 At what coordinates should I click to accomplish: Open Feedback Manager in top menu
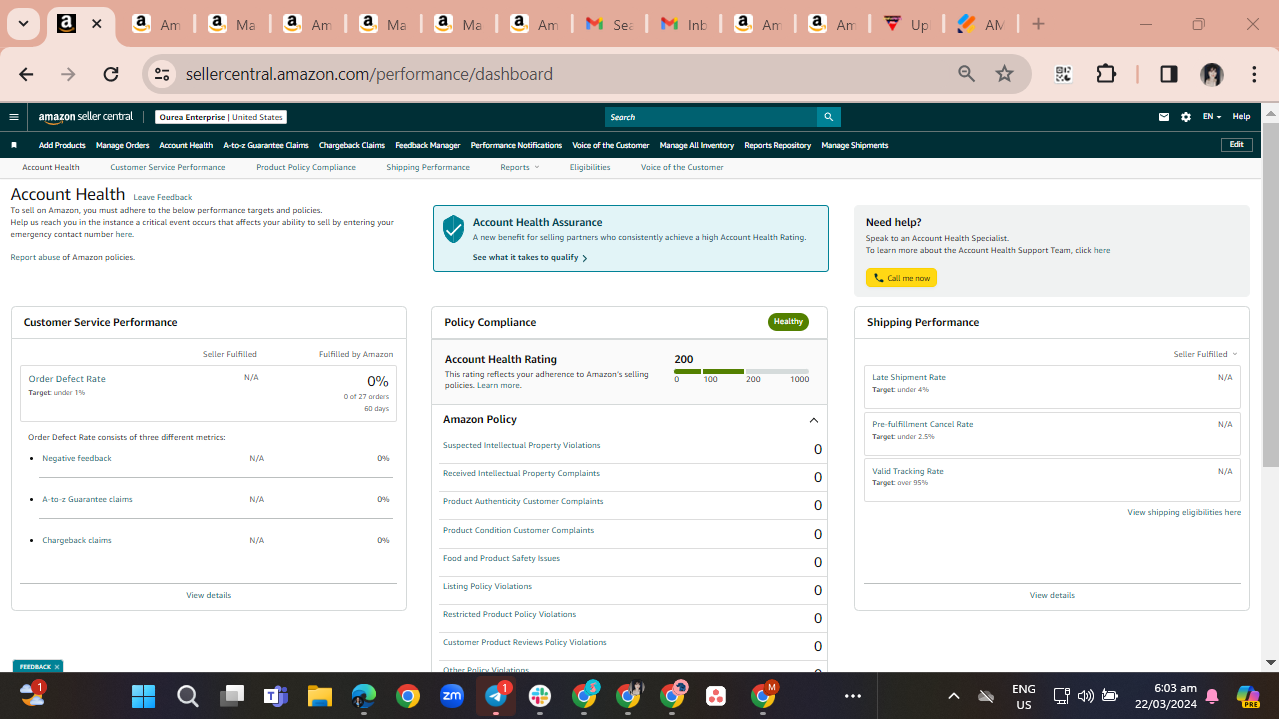(x=428, y=145)
